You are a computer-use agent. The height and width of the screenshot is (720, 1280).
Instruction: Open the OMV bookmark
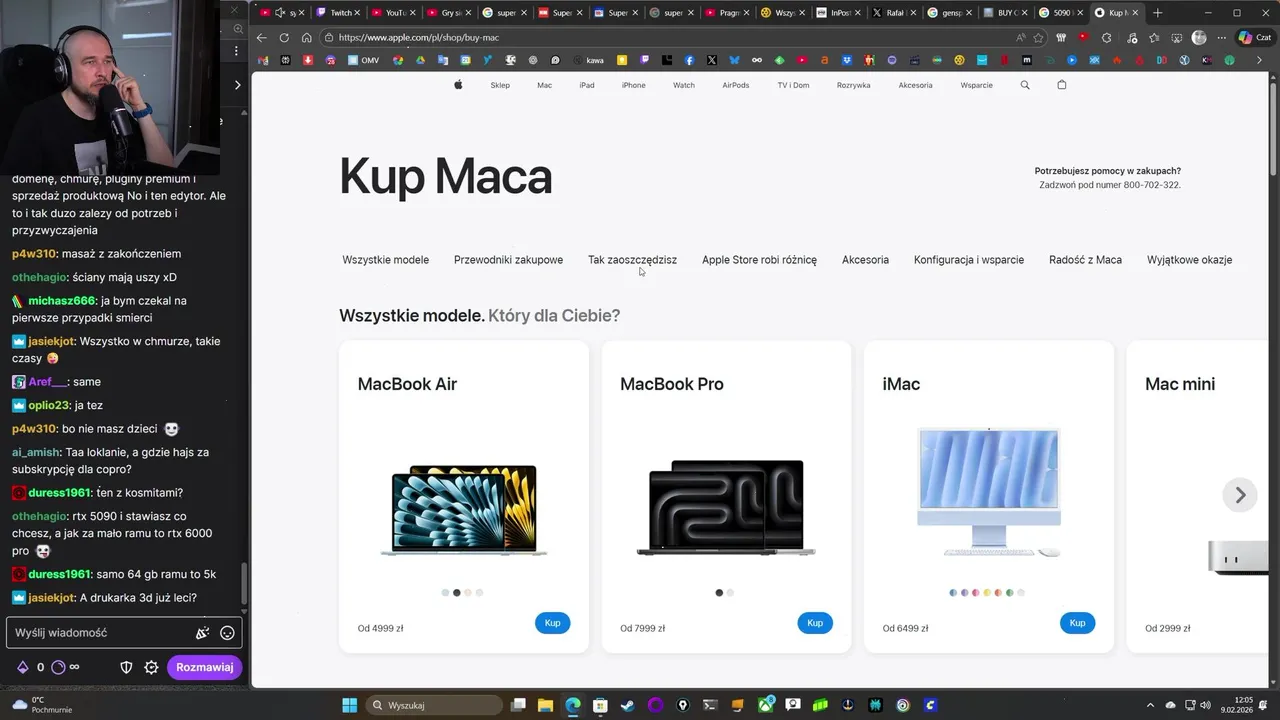click(364, 60)
